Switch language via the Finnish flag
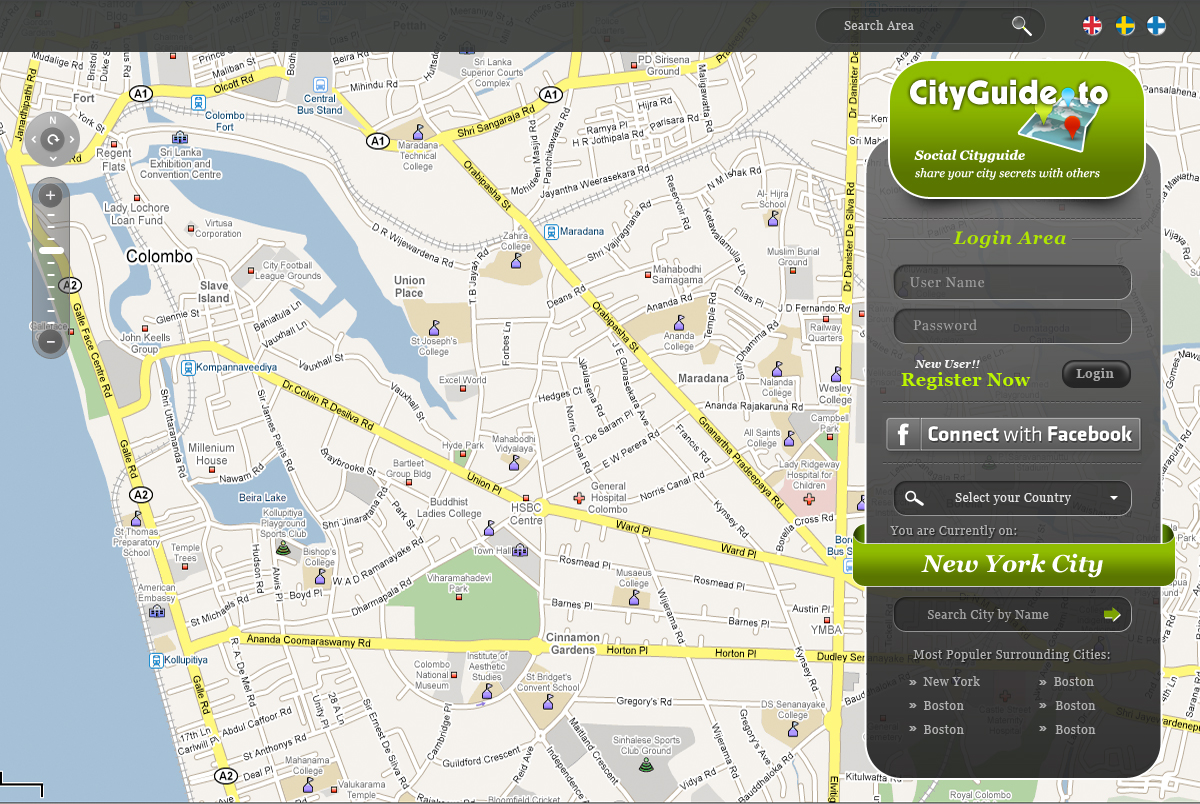The width and height of the screenshot is (1200, 804). coord(1156,26)
